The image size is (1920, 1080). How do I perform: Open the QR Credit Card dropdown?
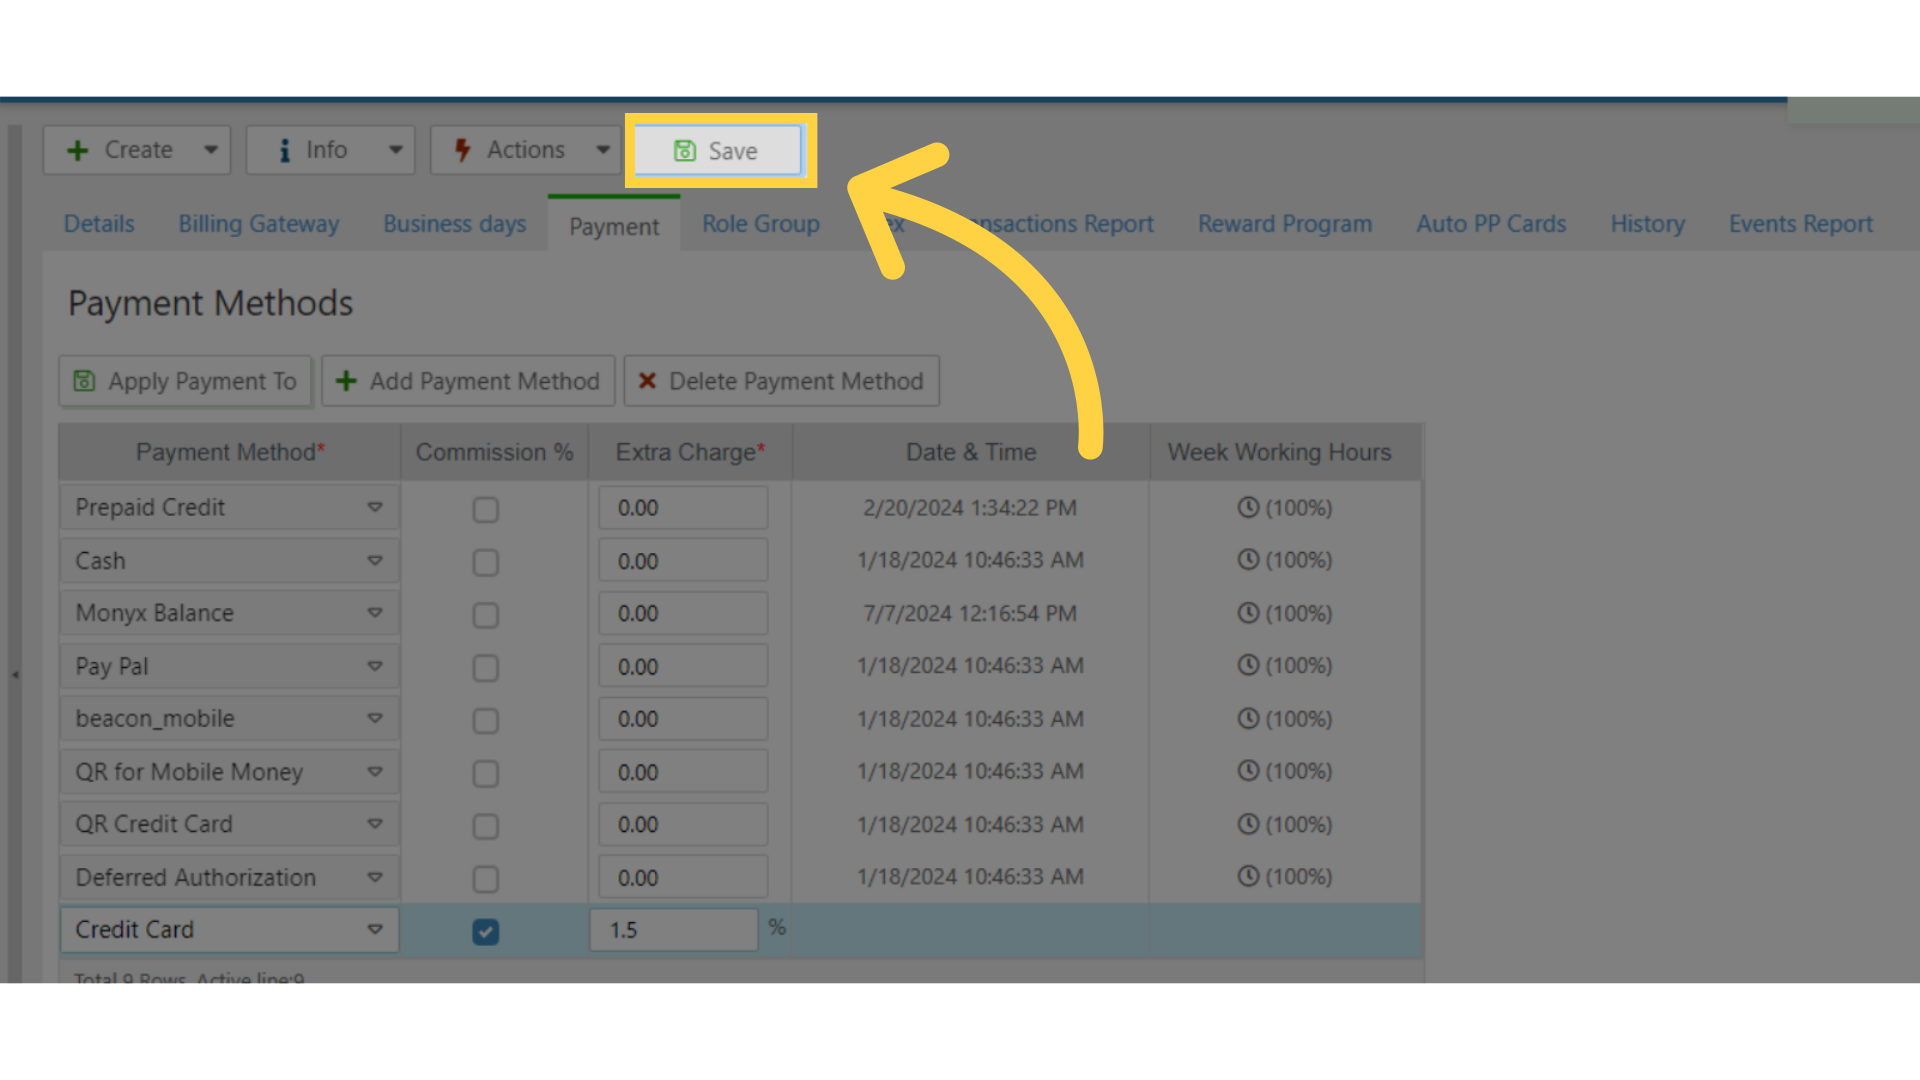click(375, 824)
